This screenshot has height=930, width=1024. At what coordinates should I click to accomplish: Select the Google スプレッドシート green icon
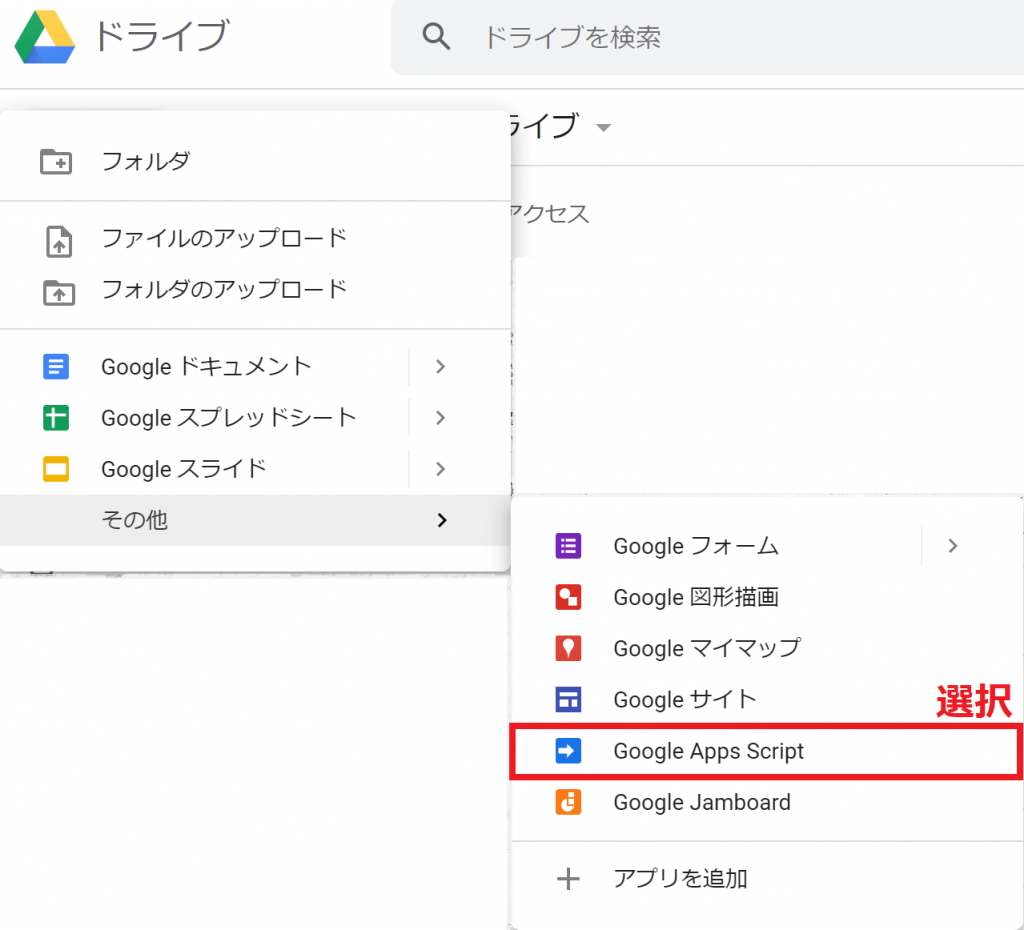(x=57, y=418)
